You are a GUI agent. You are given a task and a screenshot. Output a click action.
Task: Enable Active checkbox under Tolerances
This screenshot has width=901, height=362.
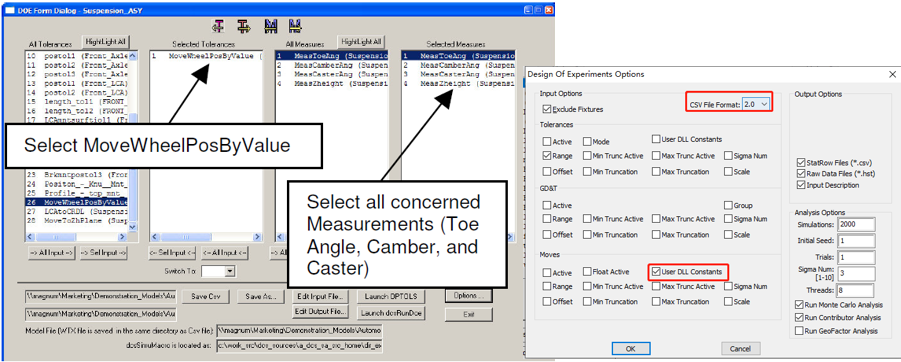(x=546, y=142)
